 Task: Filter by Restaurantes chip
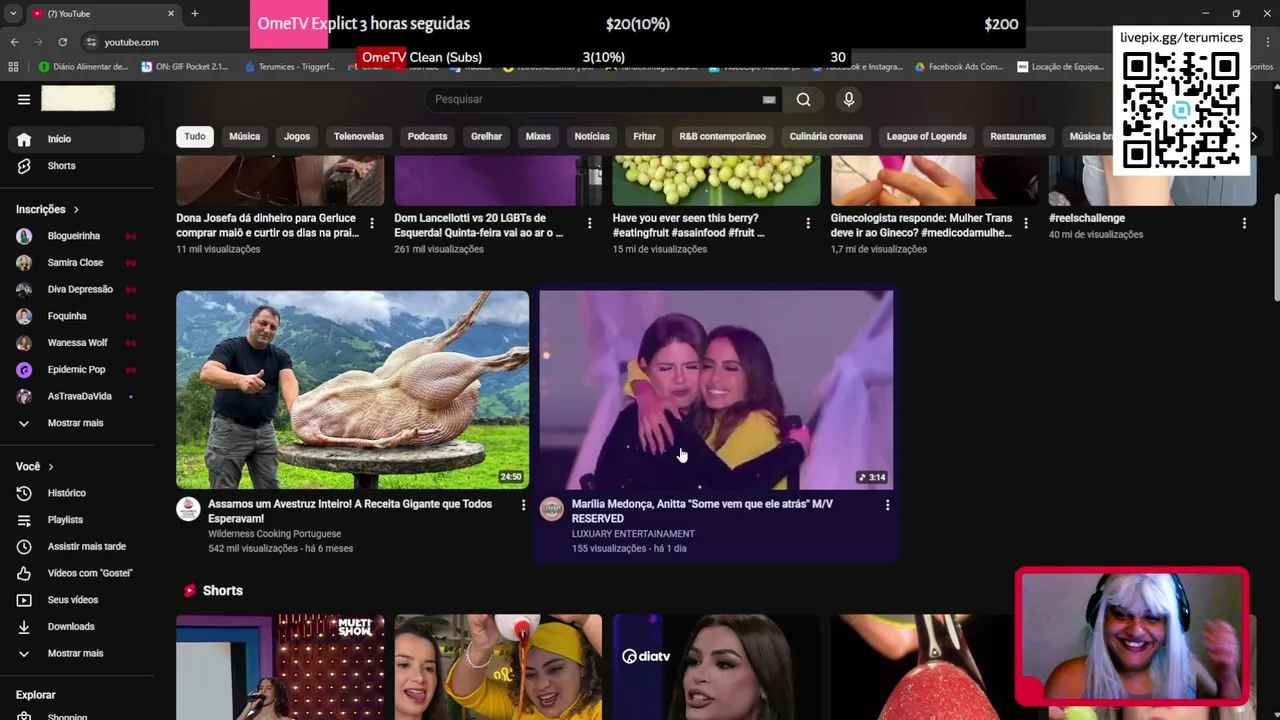tap(1018, 136)
